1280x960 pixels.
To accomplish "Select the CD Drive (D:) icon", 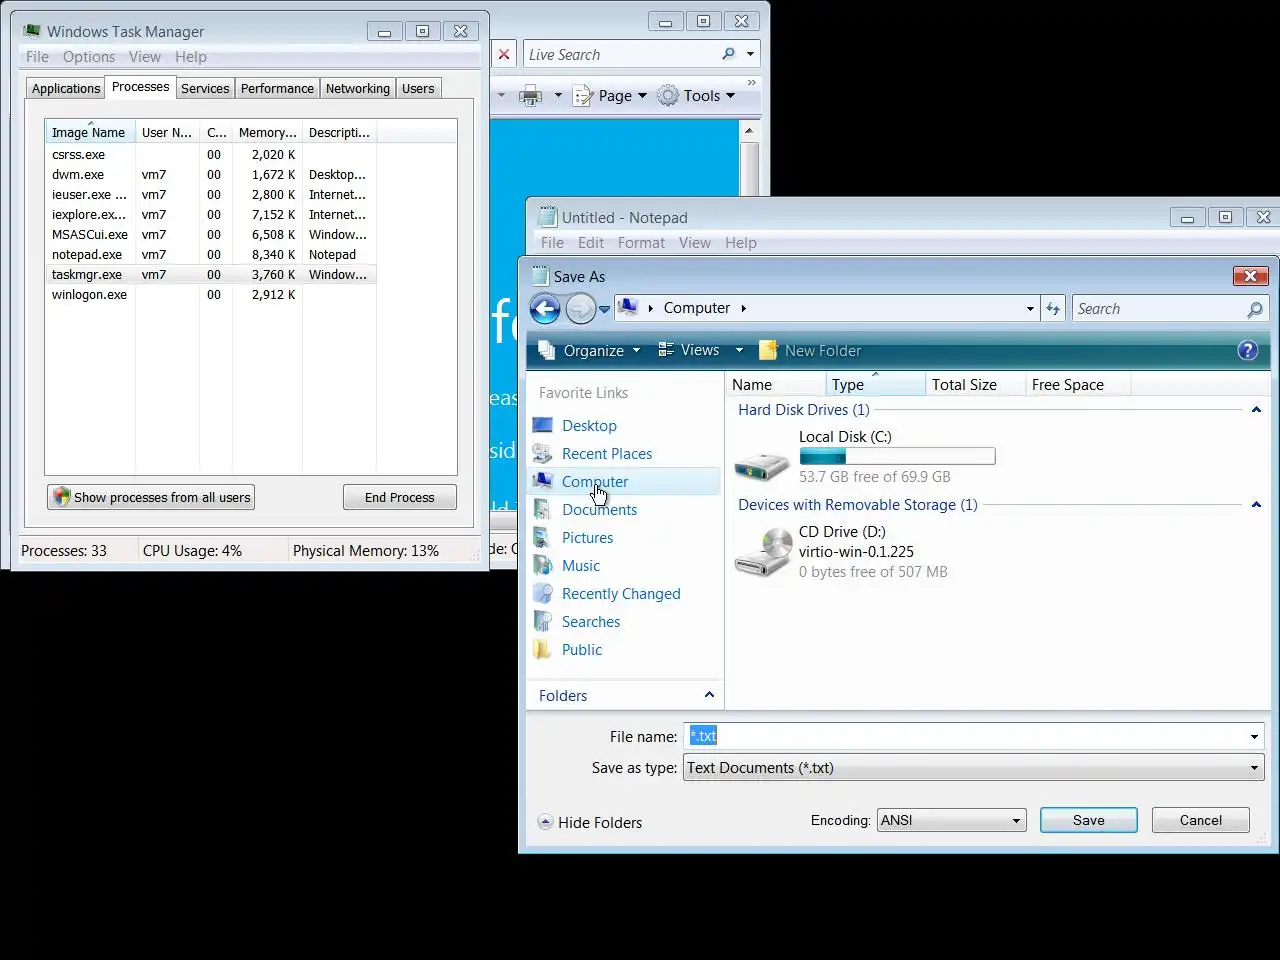I will click(x=762, y=552).
